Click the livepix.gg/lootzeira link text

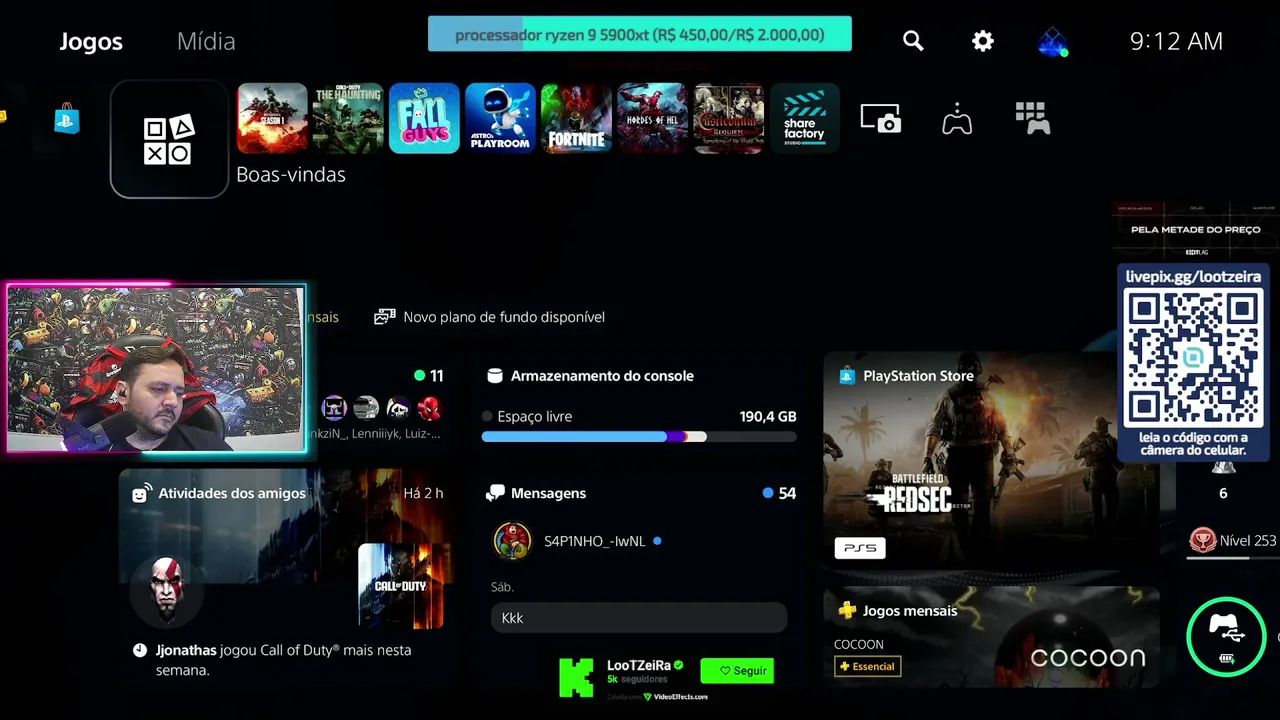pos(1193,277)
